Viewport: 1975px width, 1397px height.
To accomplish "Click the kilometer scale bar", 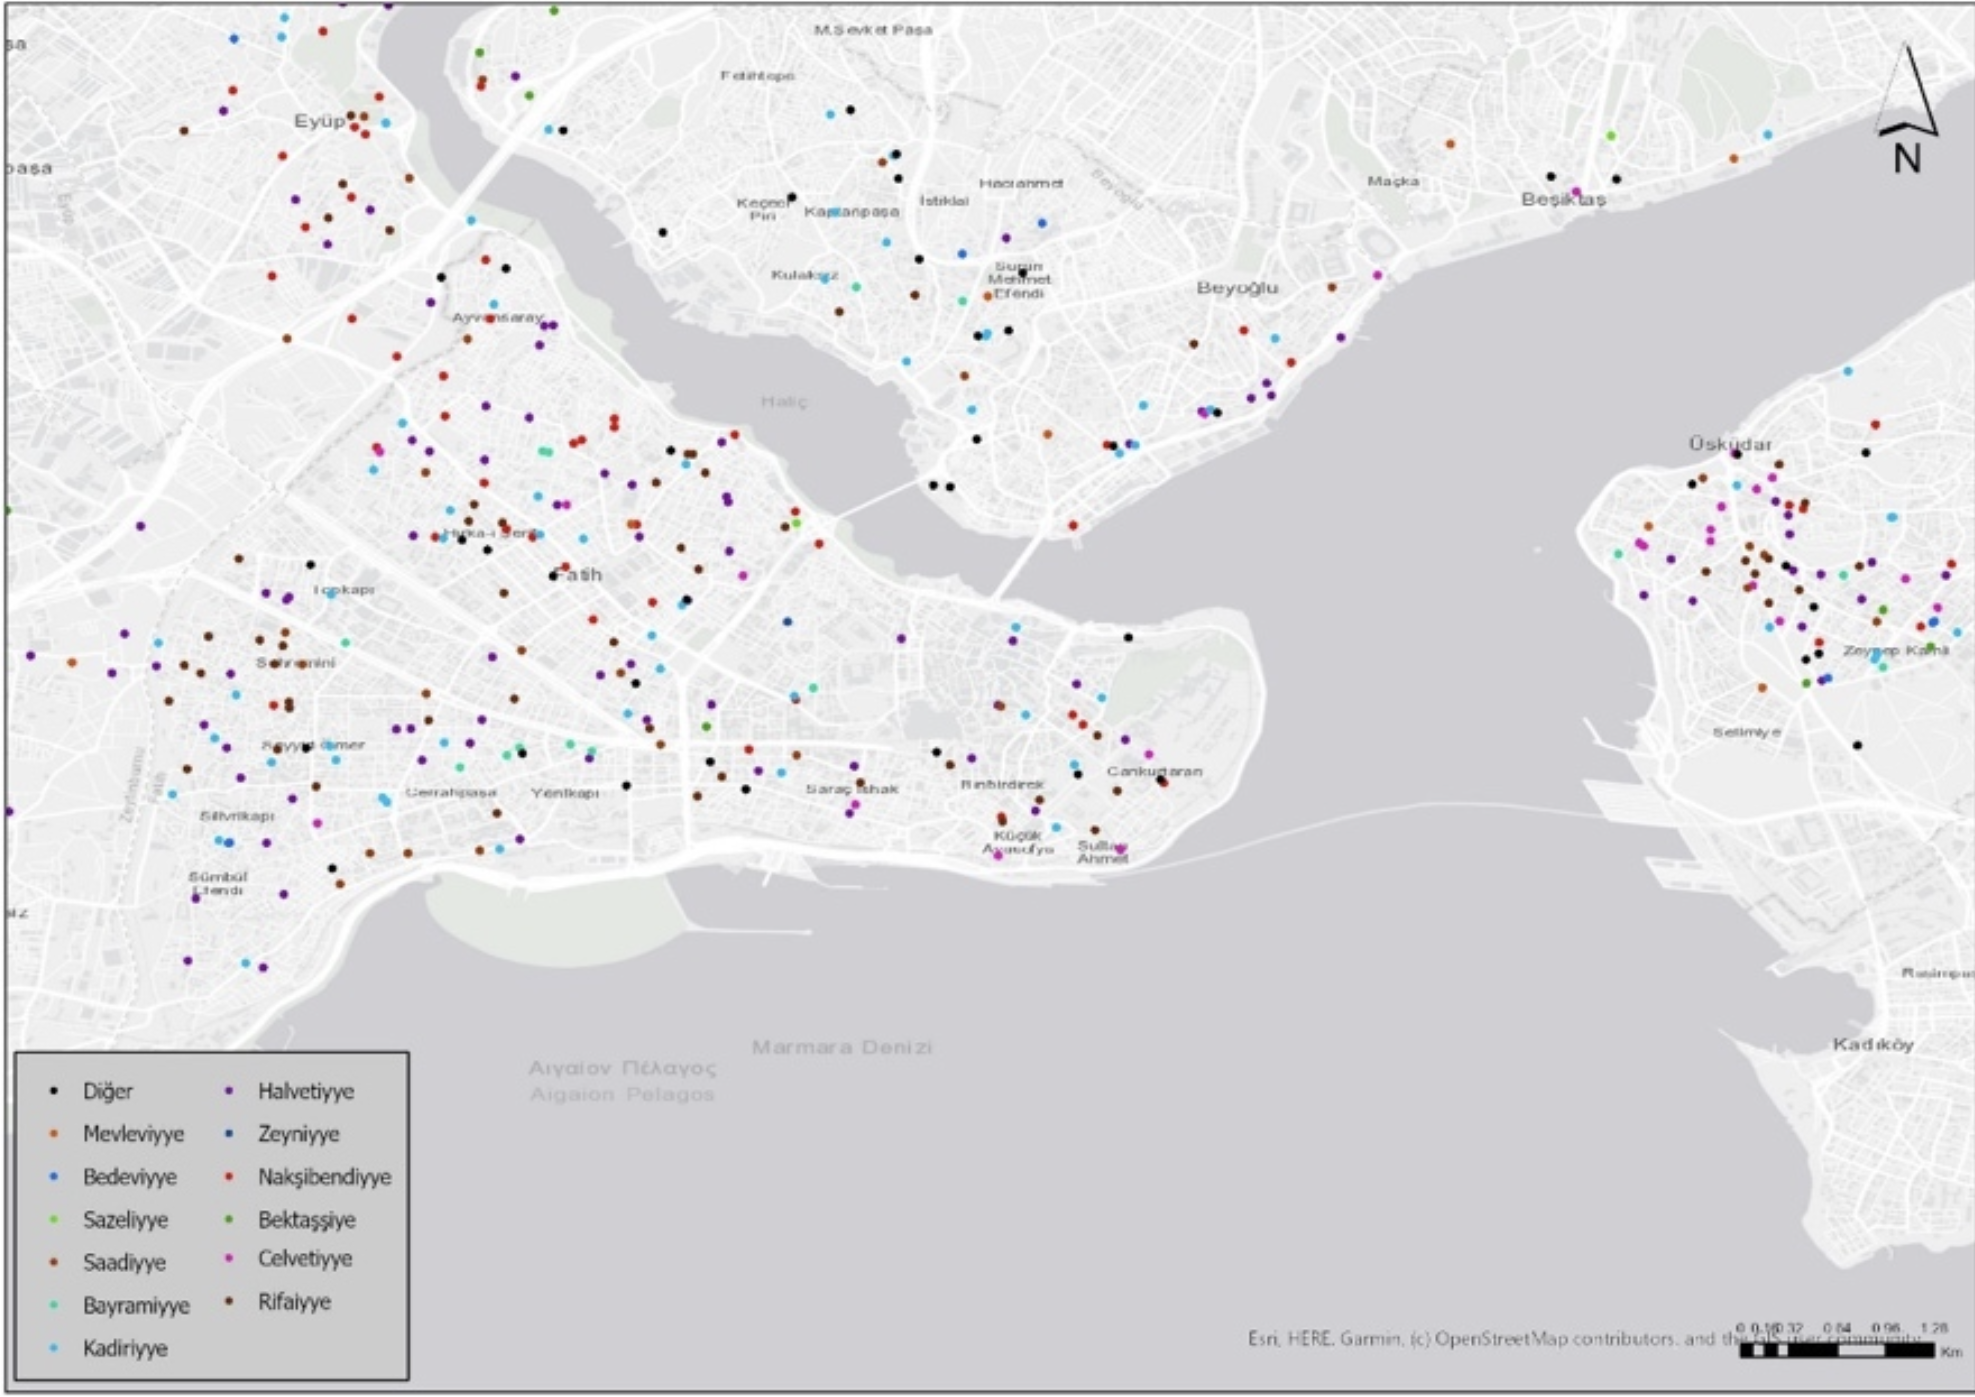I will coord(1836,1350).
